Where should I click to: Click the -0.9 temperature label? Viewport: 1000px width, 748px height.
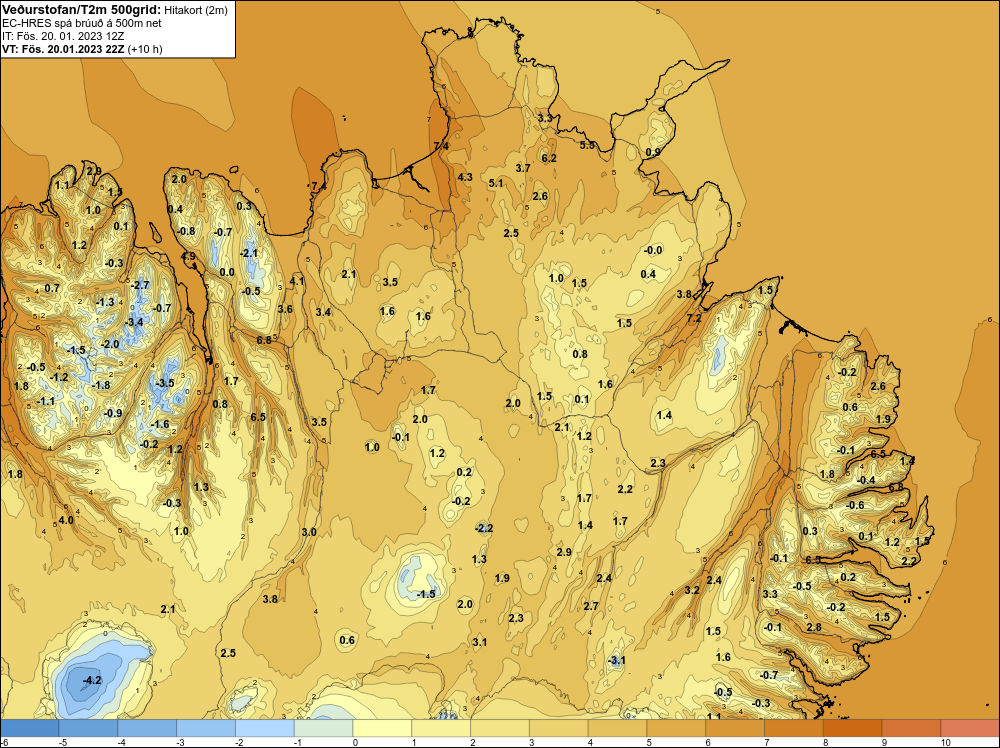pyautogui.click(x=113, y=413)
